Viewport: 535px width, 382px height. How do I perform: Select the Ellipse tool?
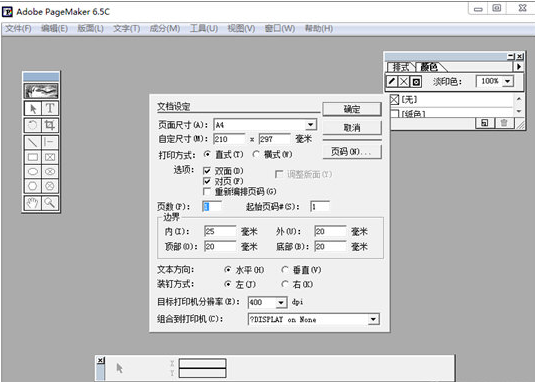pyautogui.click(x=33, y=171)
